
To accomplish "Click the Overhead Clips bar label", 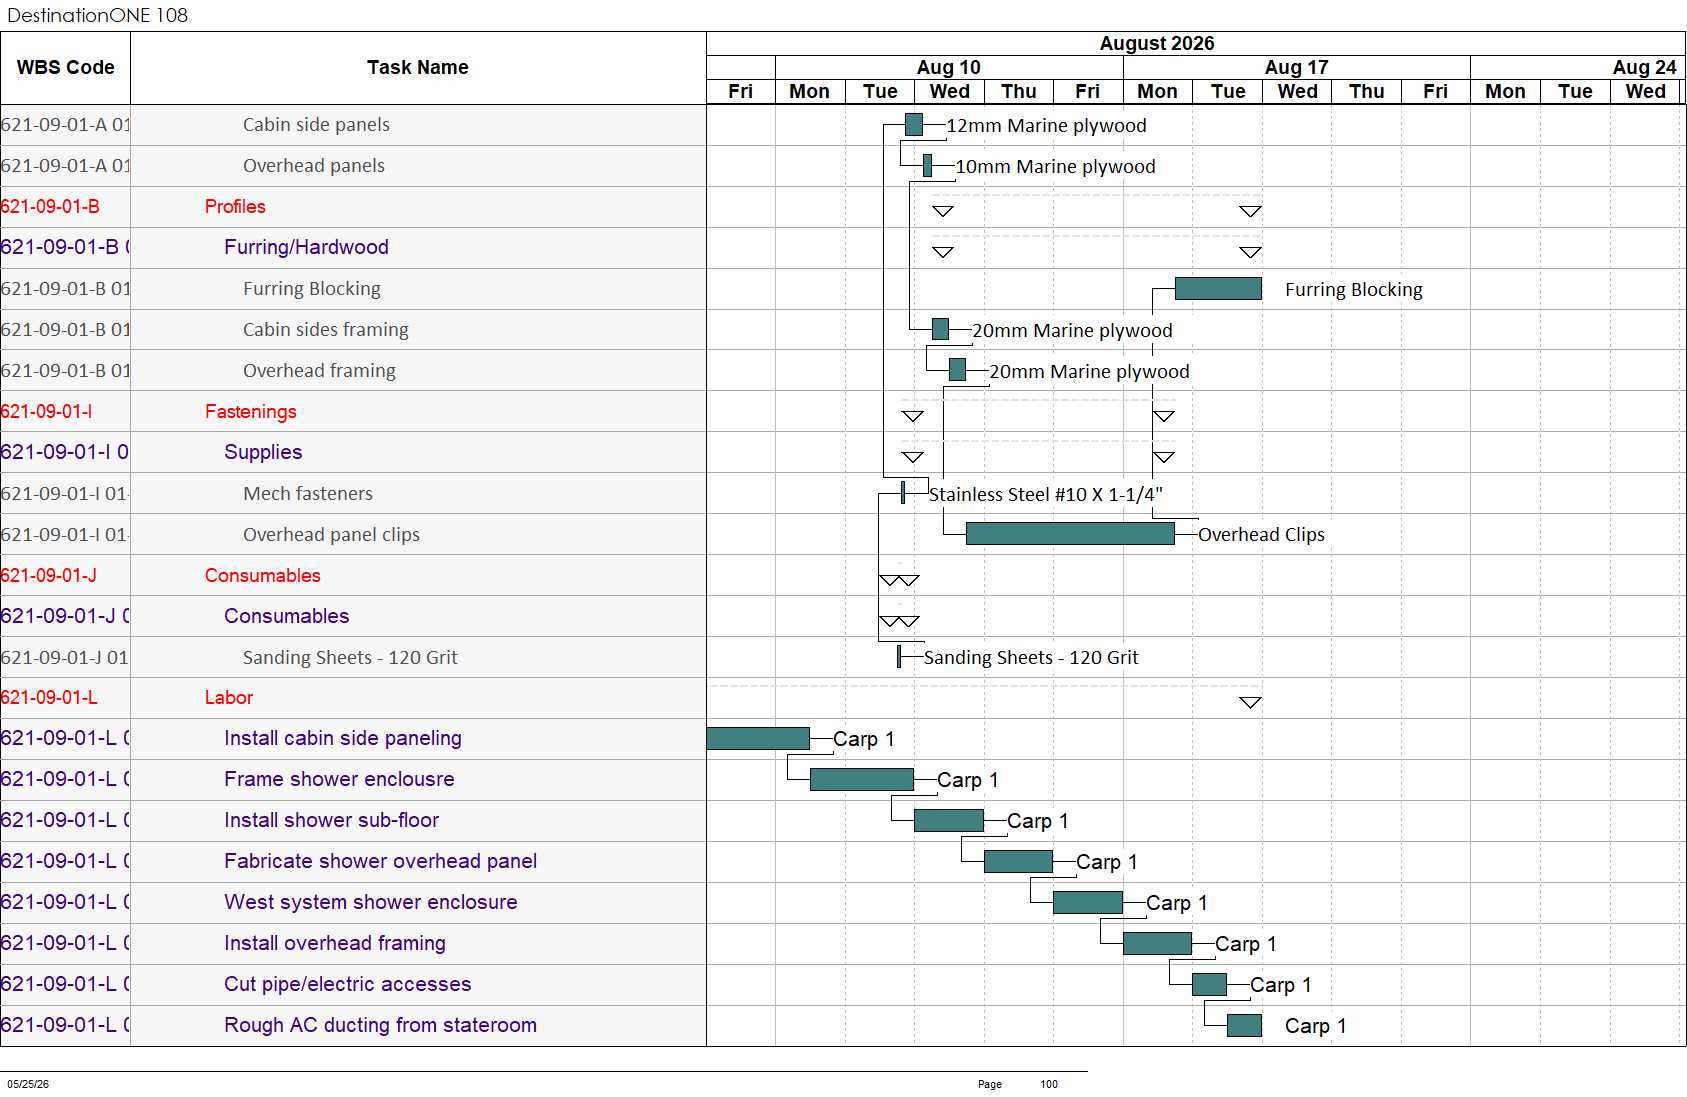I will [x=1261, y=535].
